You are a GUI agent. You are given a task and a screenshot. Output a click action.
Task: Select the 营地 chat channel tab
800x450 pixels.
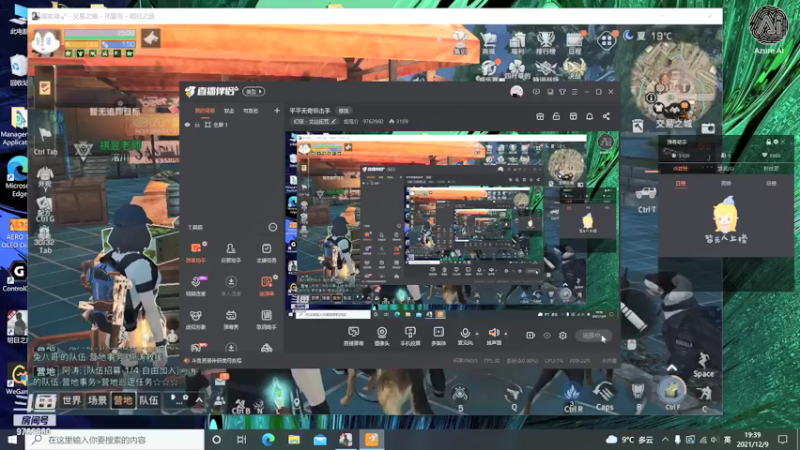[123, 401]
